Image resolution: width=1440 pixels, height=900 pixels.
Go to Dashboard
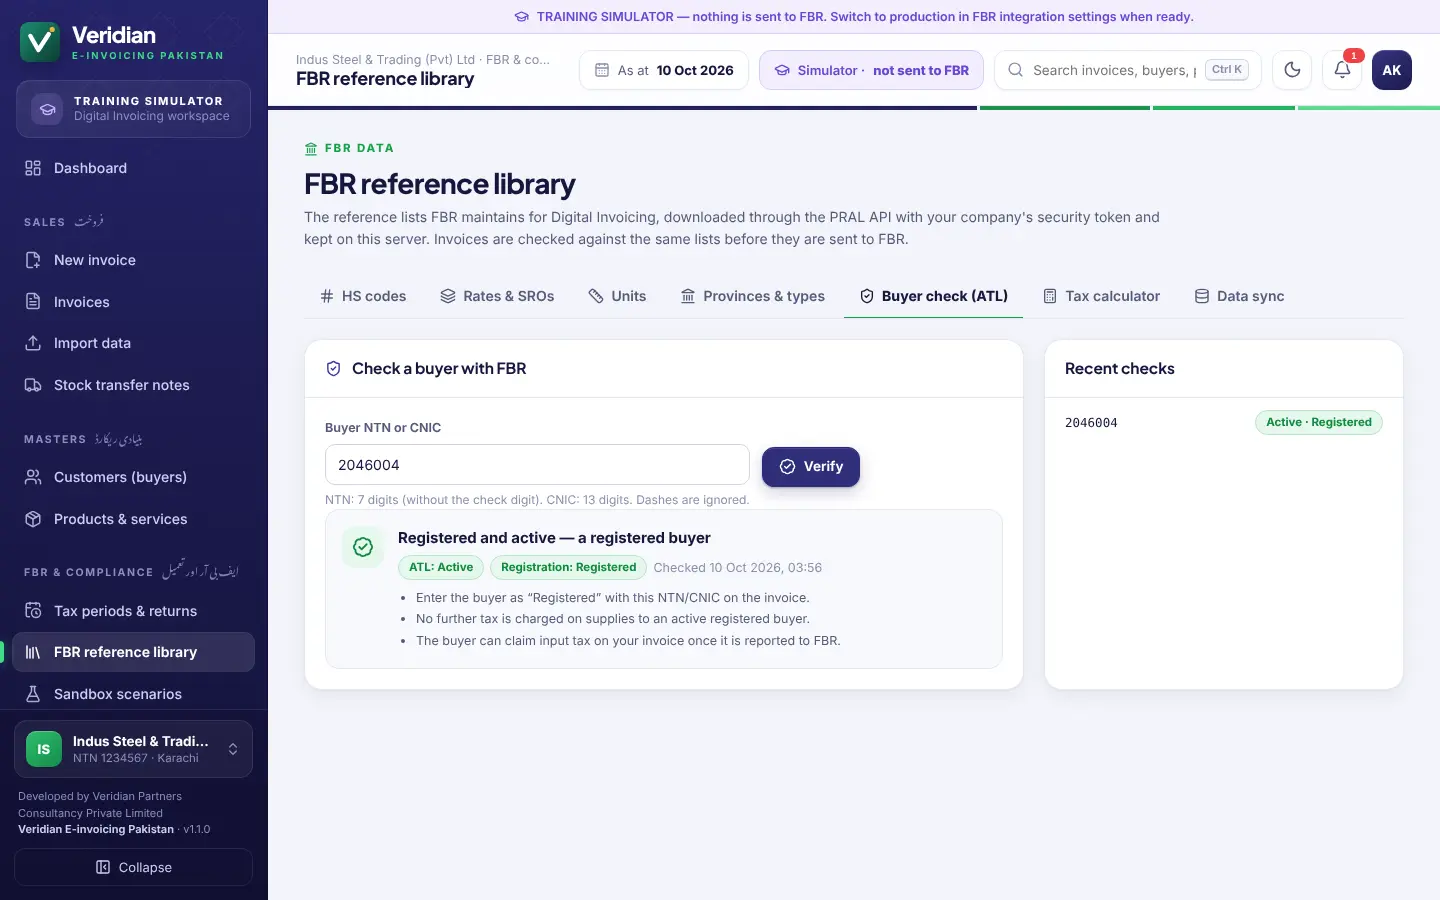click(134, 168)
